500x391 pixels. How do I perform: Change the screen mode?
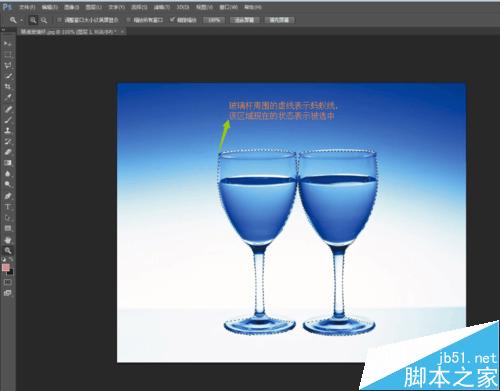[x=8, y=293]
